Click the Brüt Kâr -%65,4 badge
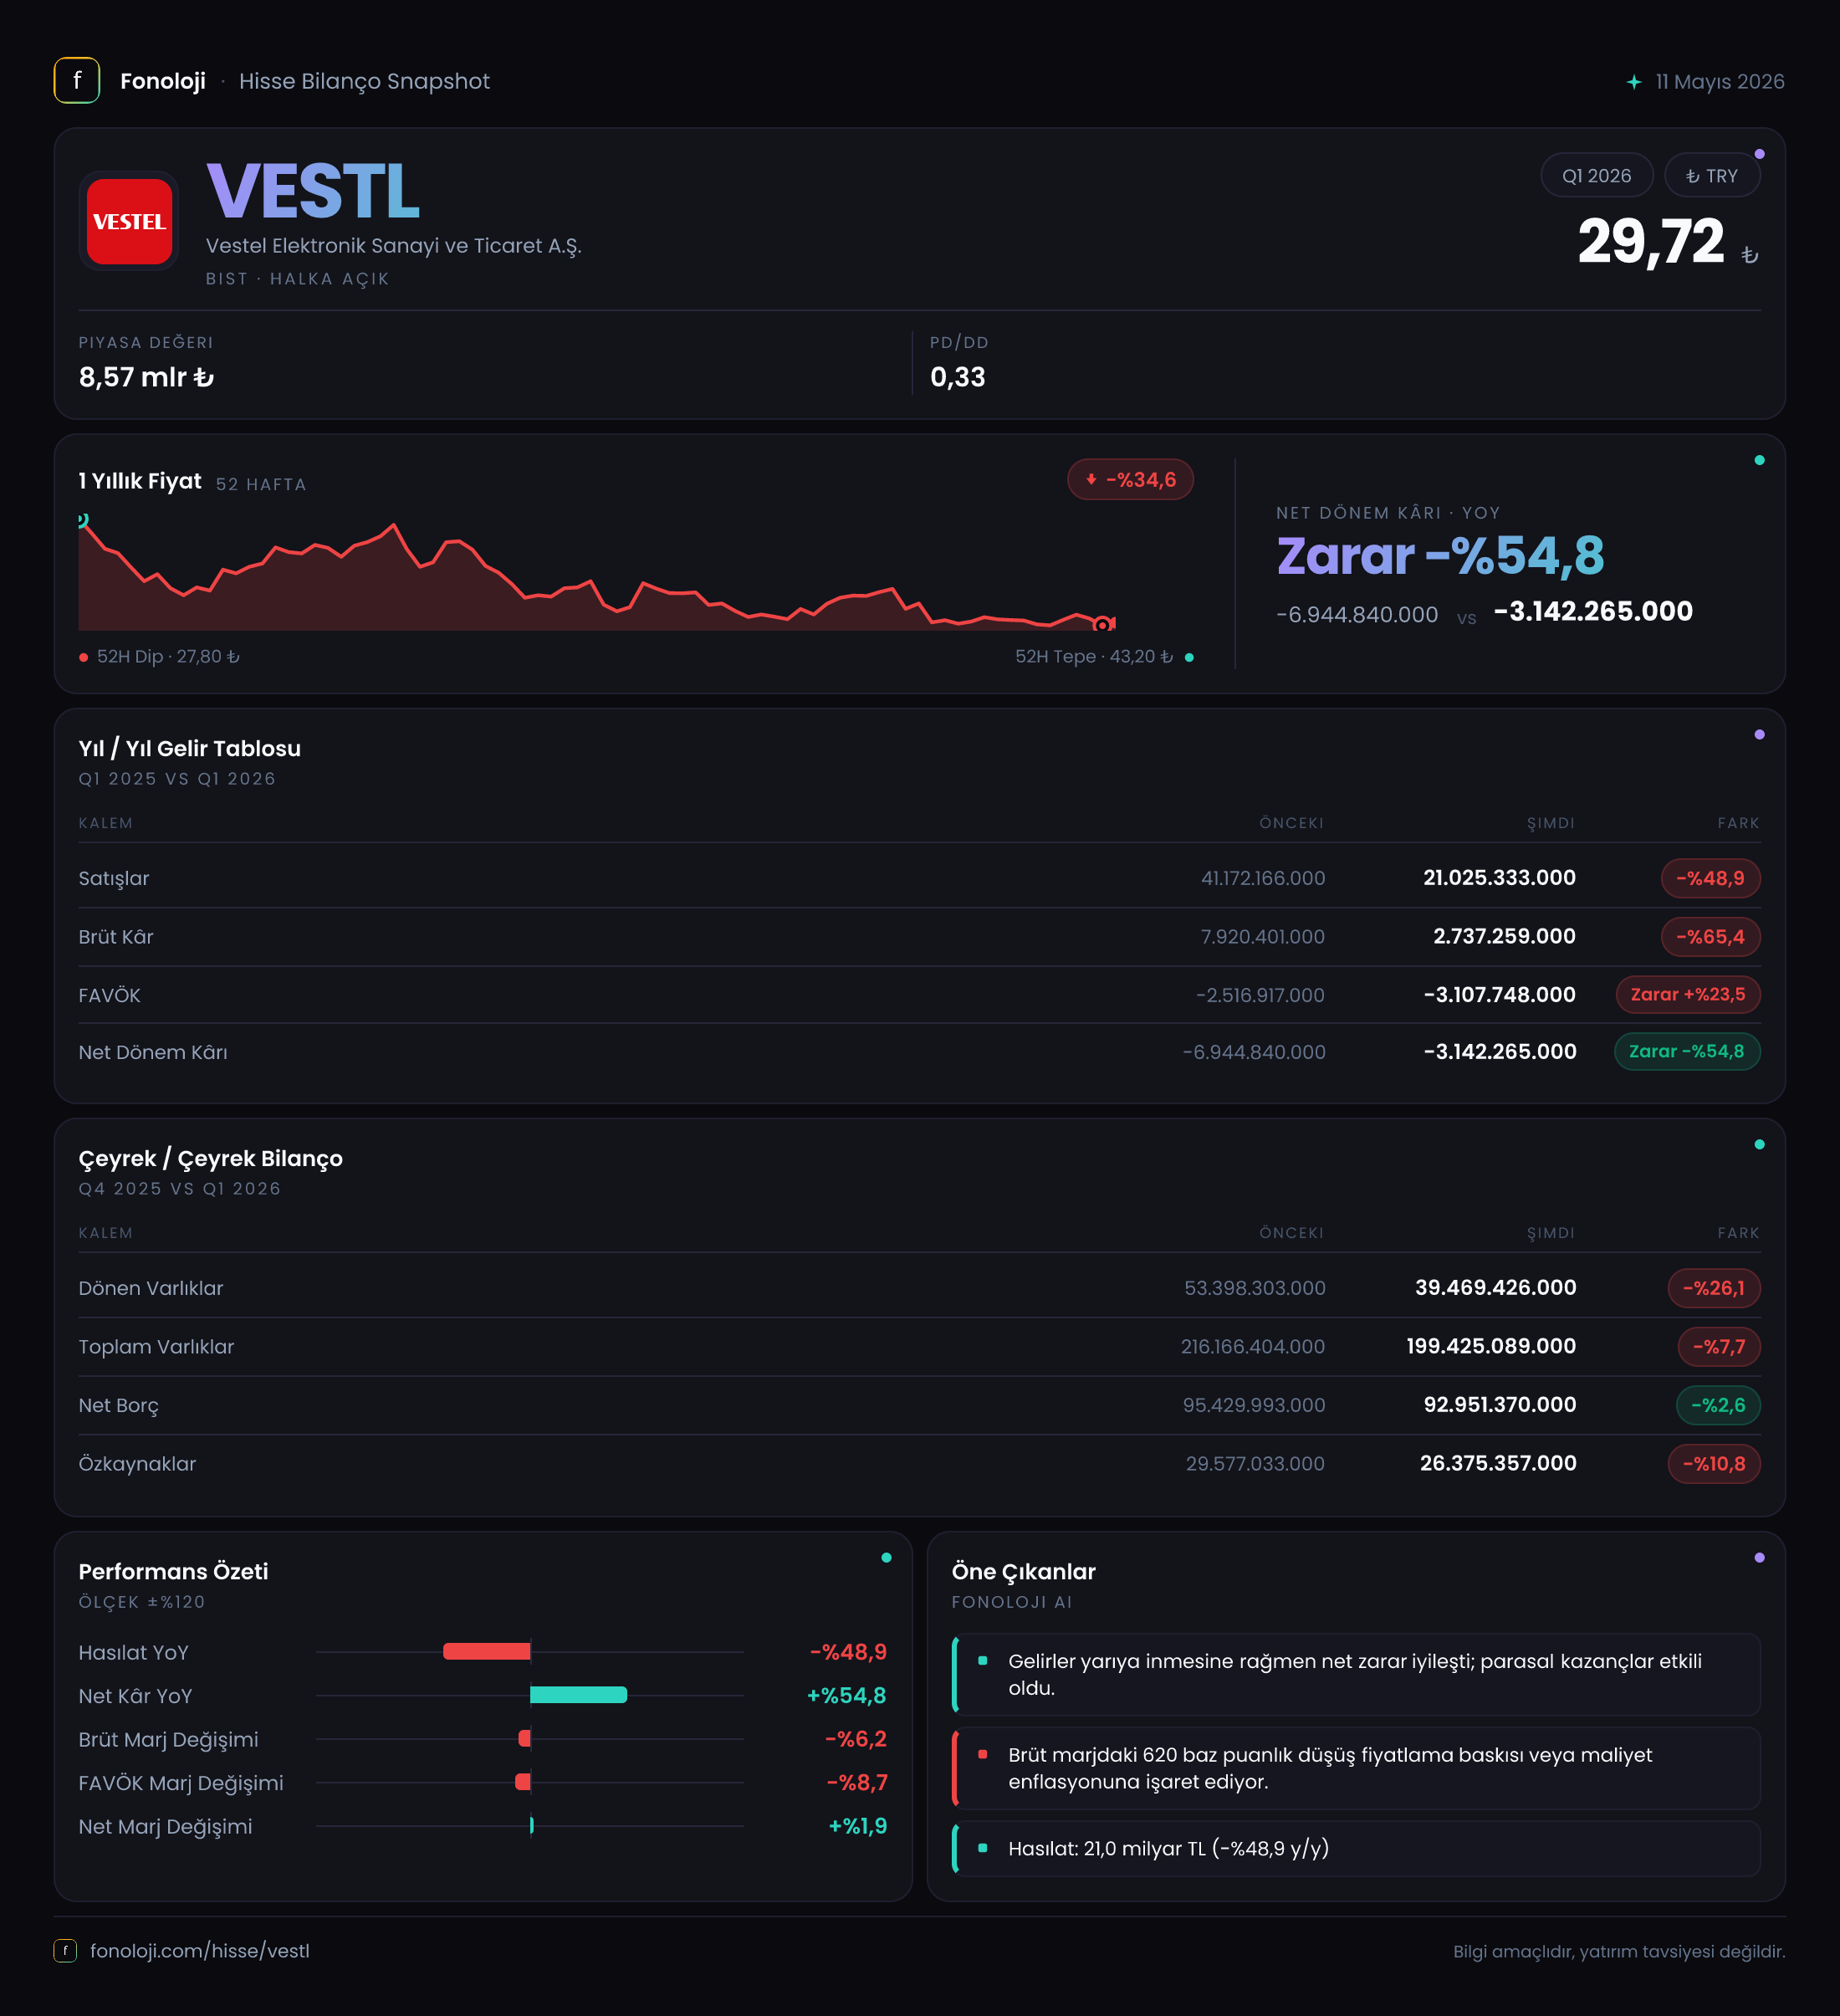Screen dimensions: 1840x2016 (1710, 937)
